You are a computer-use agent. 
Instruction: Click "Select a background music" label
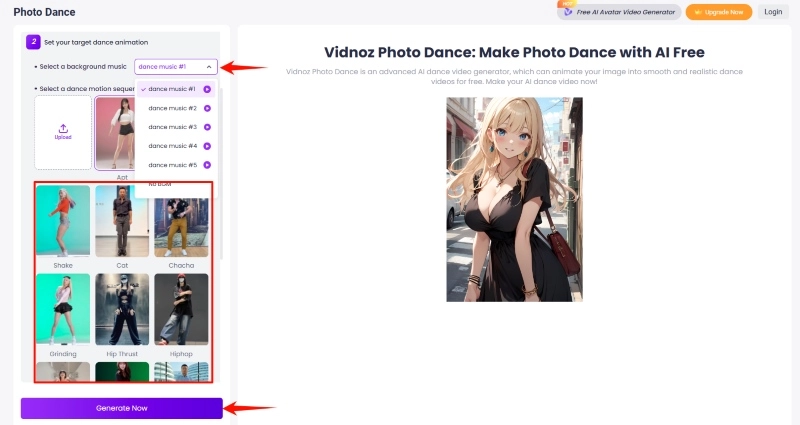coord(83,67)
